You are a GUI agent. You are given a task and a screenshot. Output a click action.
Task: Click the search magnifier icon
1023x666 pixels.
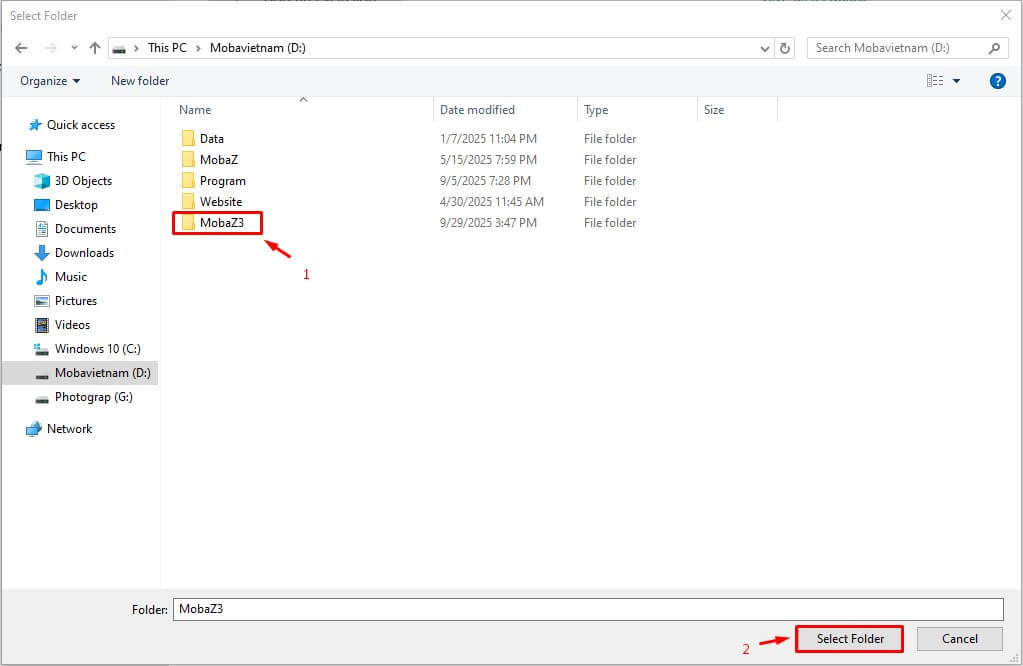click(994, 48)
